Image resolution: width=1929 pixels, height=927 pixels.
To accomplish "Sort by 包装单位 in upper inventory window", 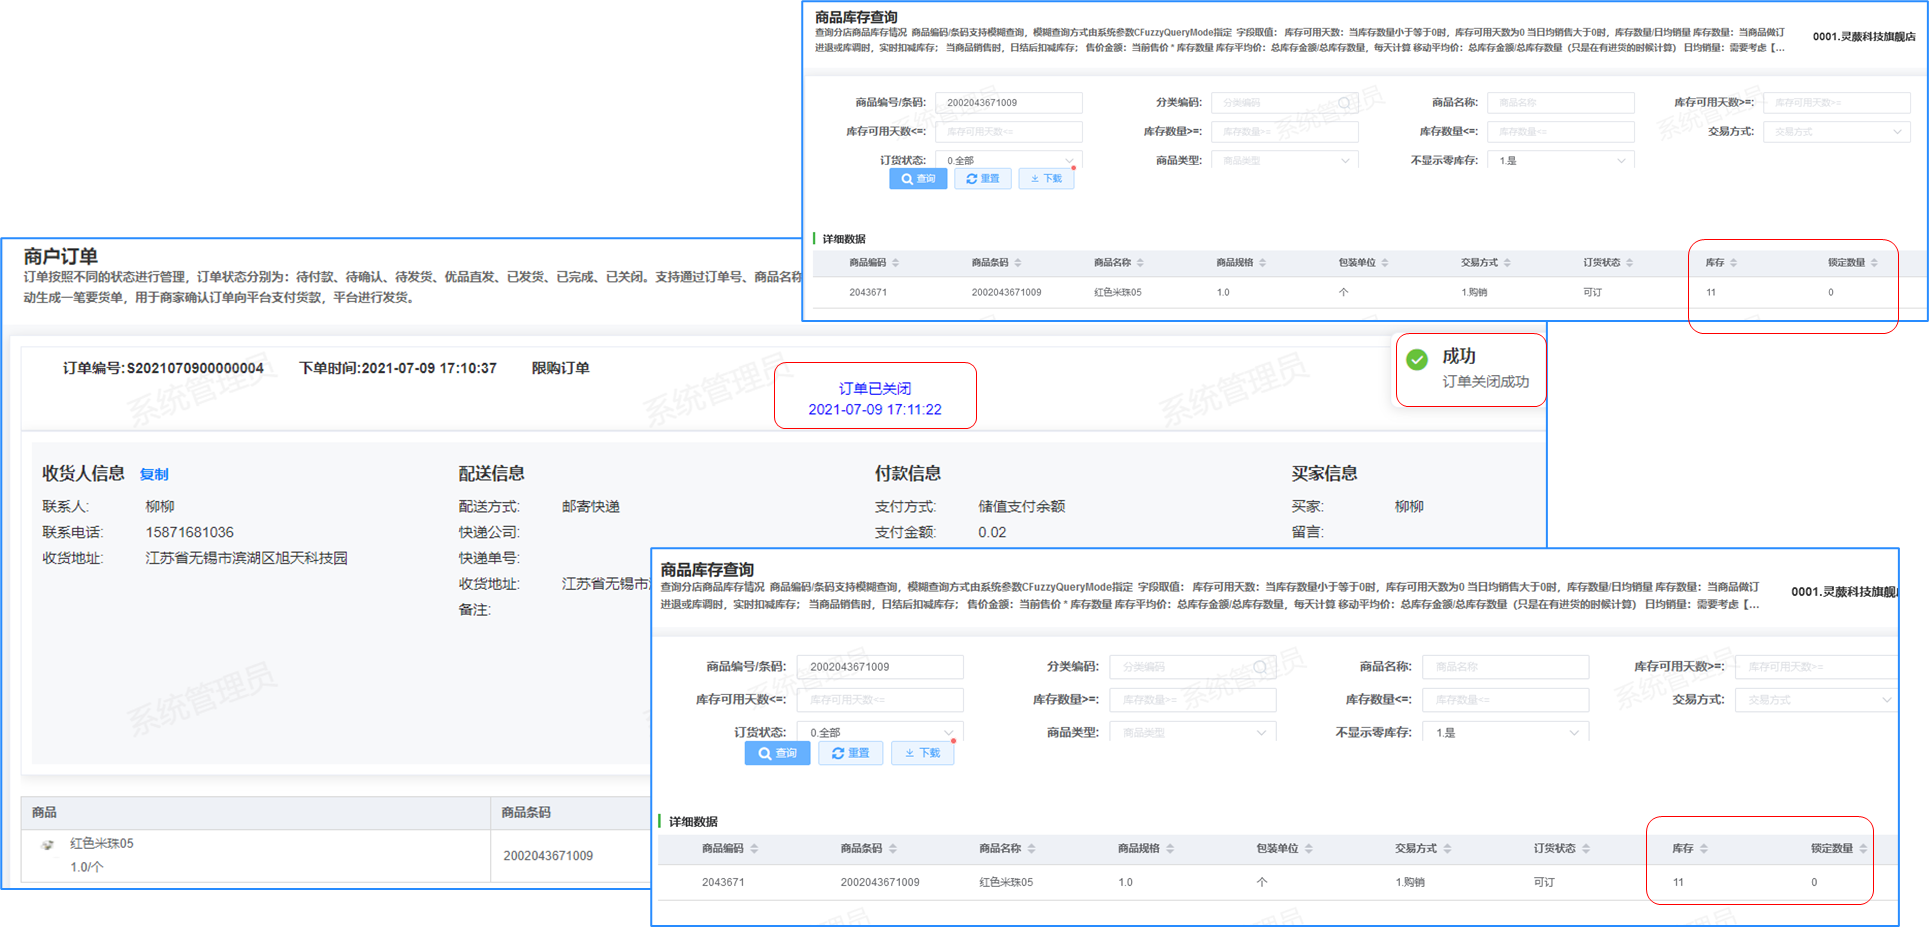I will [x=1385, y=263].
